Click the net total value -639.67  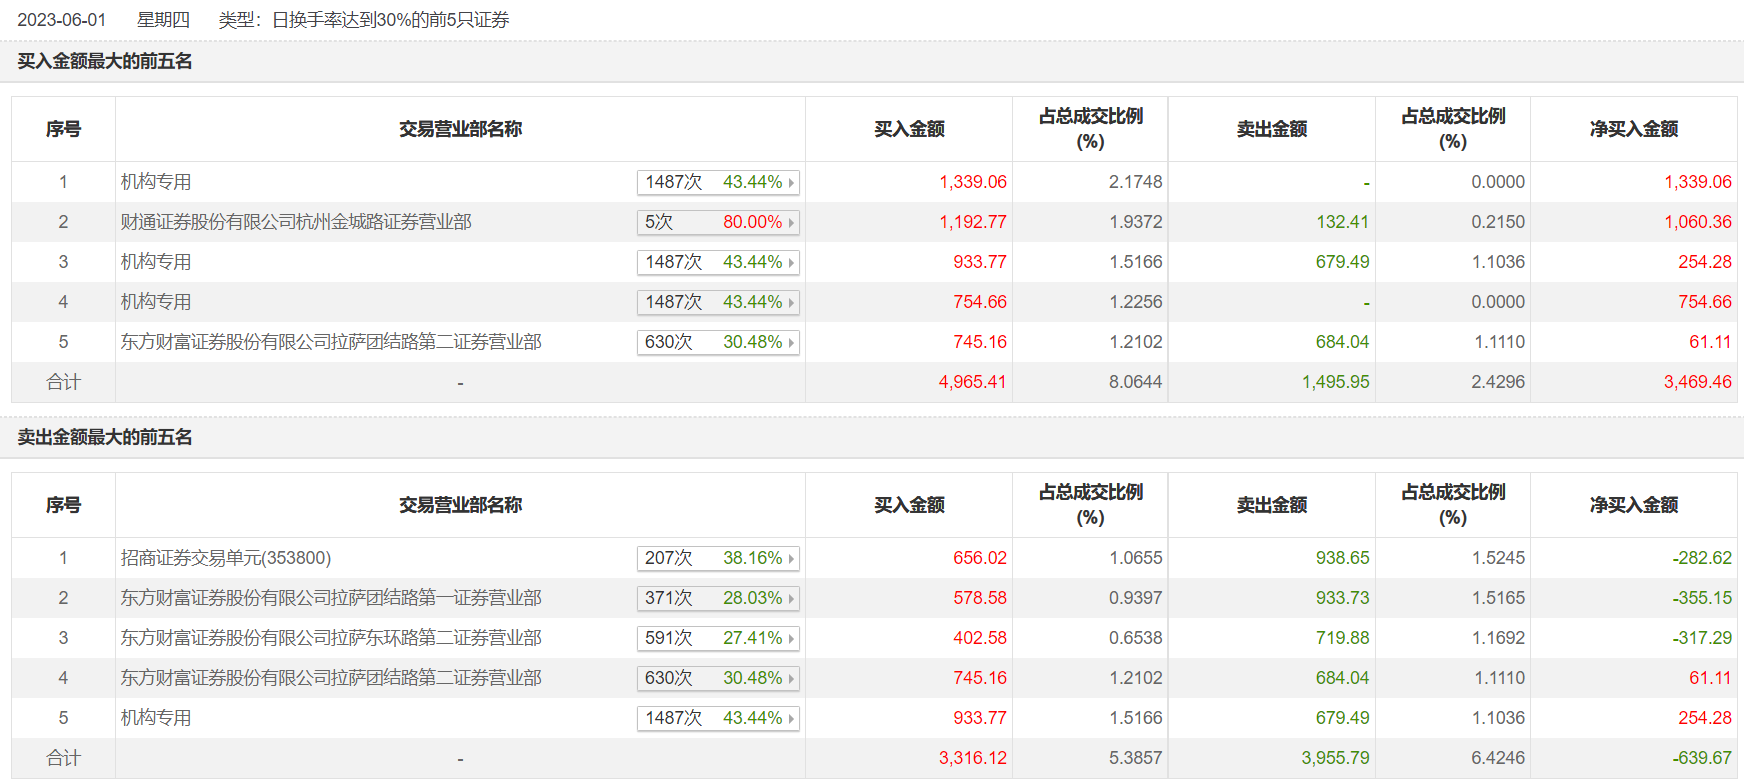tap(1702, 758)
